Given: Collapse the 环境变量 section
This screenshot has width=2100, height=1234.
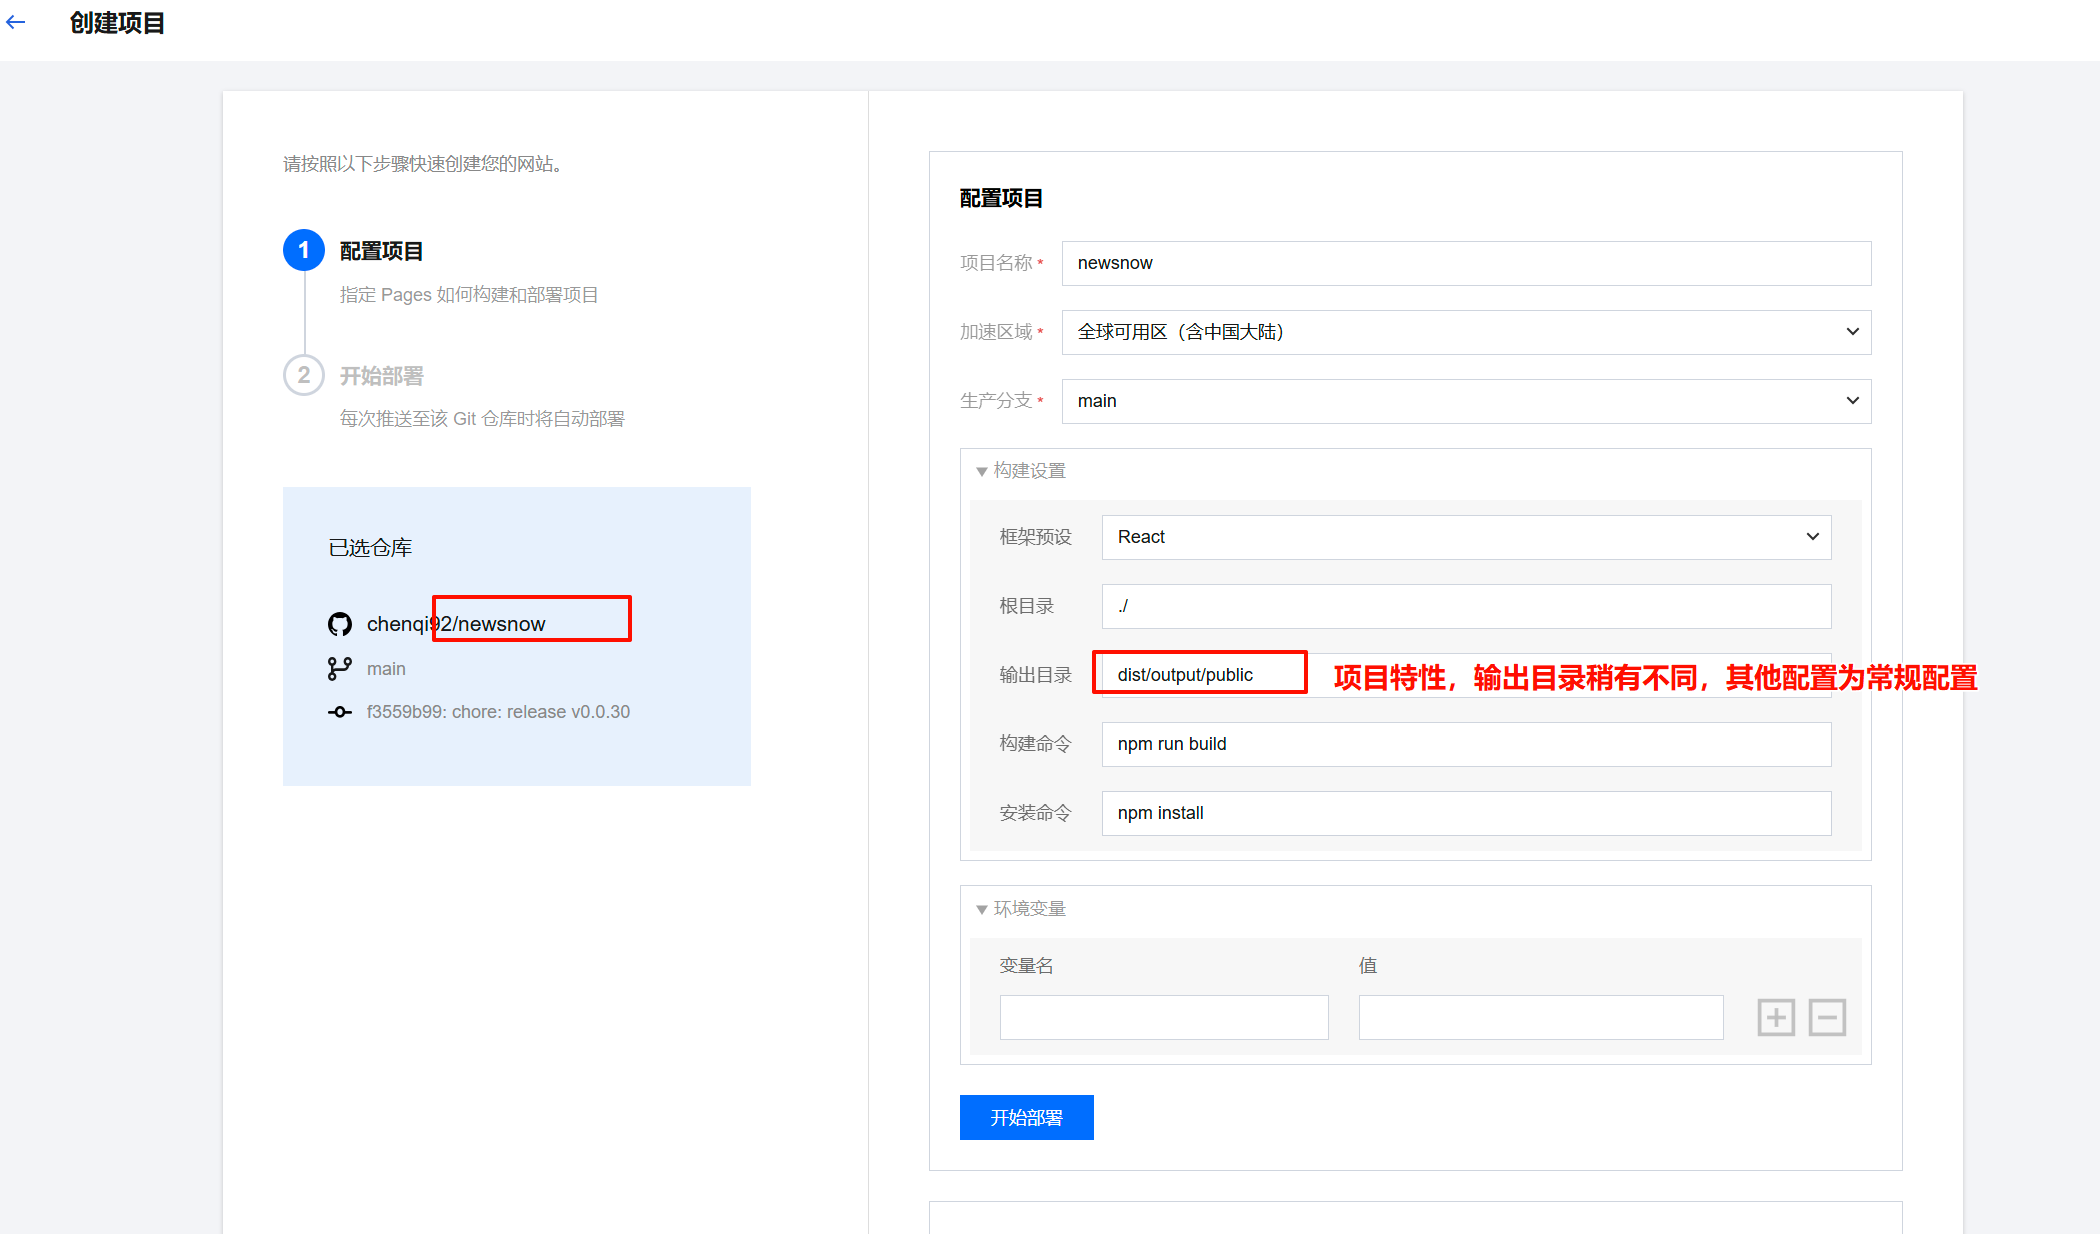Looking at the screenshot, I should 1021,909.
